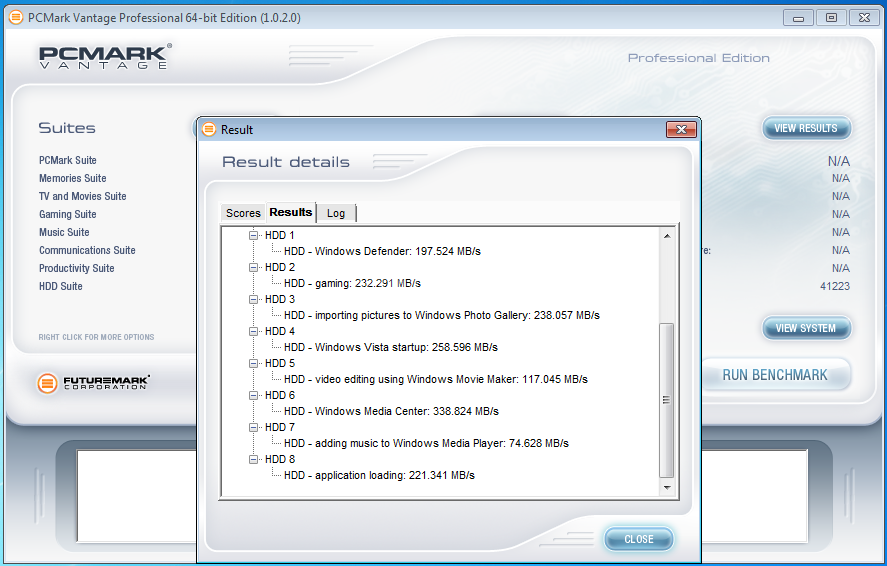The width and height of the screenshot is (887, 566).
Task: Select HDD Suite in Suites list
Action: pos(61,287)
